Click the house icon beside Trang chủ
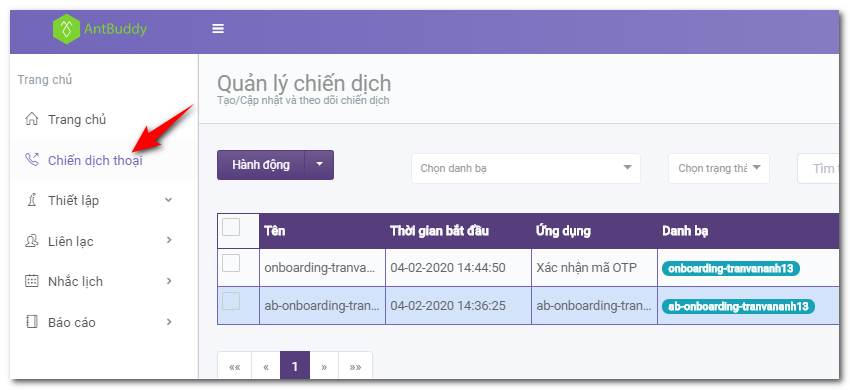Screen dimensions: 850x390 32,119
